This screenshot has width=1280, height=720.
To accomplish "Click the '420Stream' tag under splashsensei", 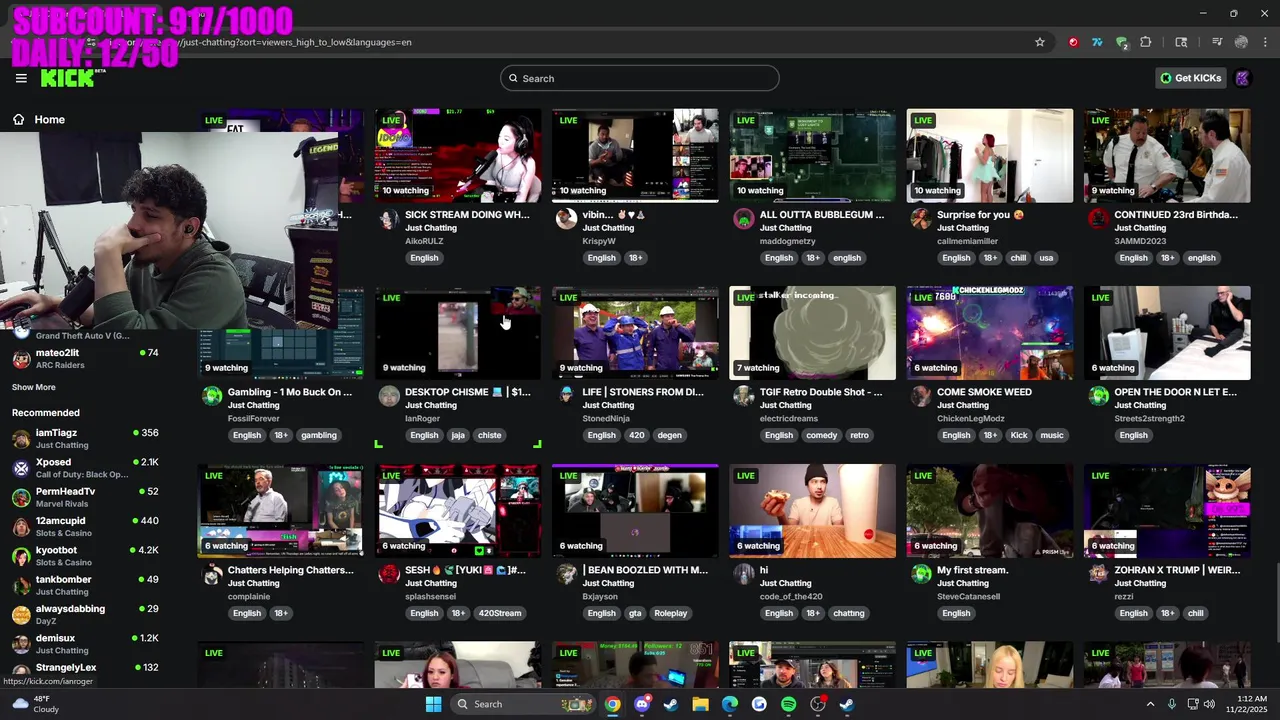I will tap(500, 613).
